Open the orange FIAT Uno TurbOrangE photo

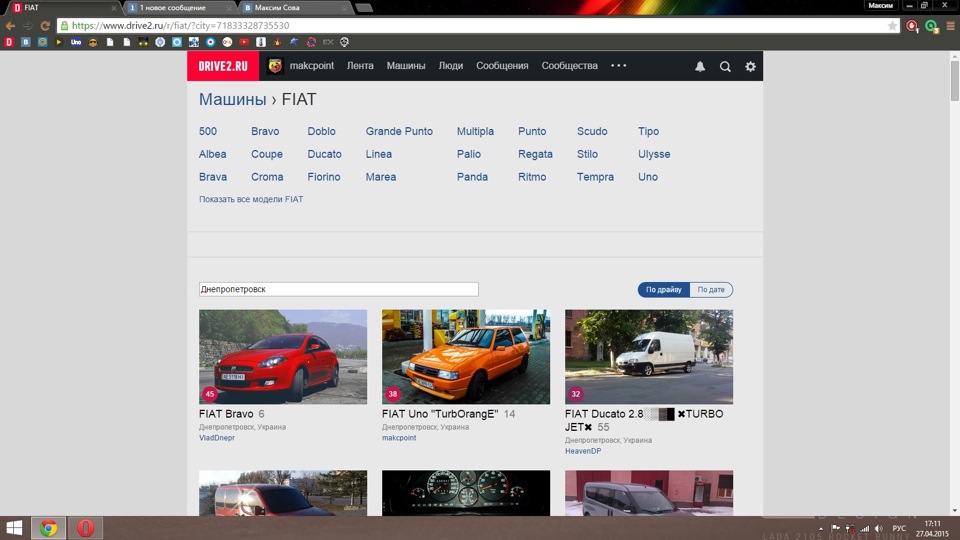pos(466,356)
